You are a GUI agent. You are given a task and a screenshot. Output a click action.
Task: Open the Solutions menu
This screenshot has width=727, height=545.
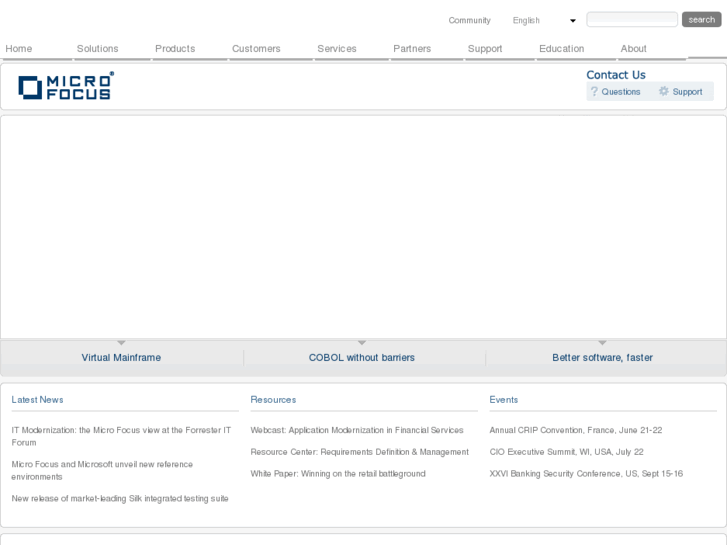tap(97, 49)
